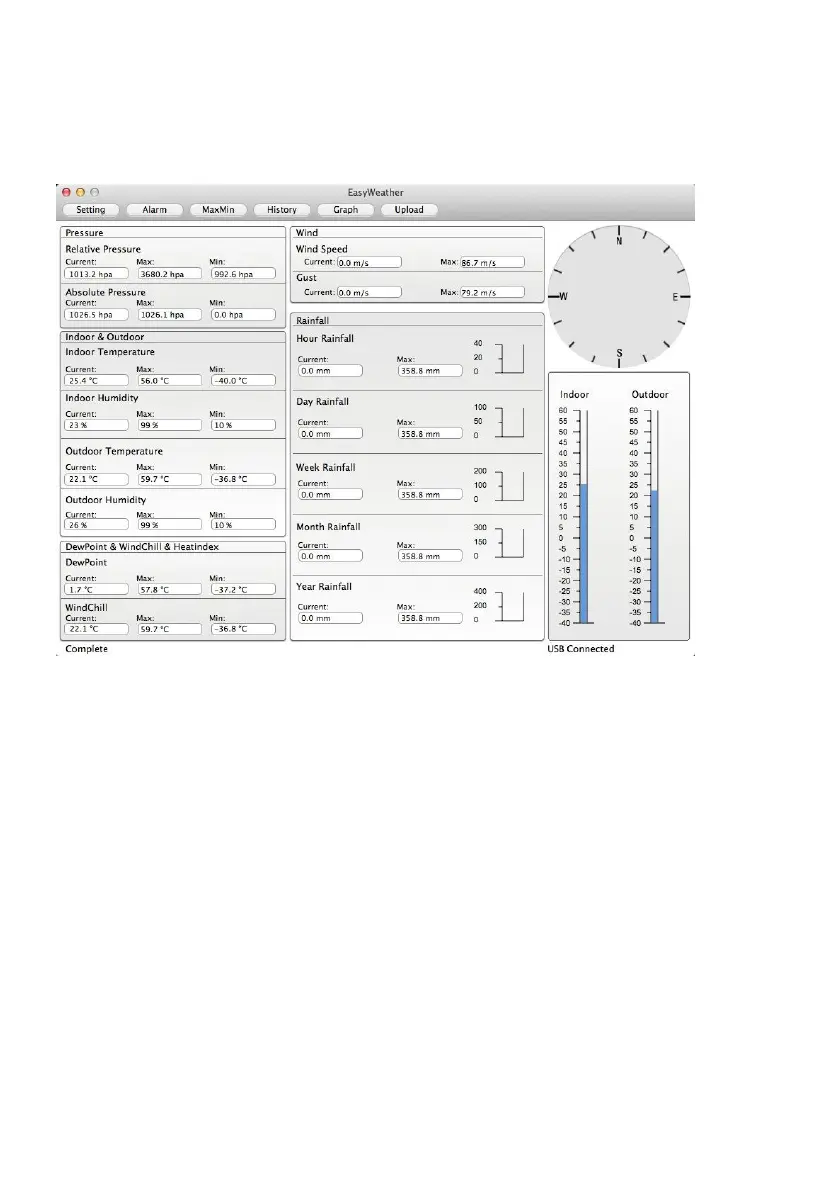Click DewPoint min field -37.2 °C
The width and height of the screenshot is (822, 1191).
coord(243,589)
